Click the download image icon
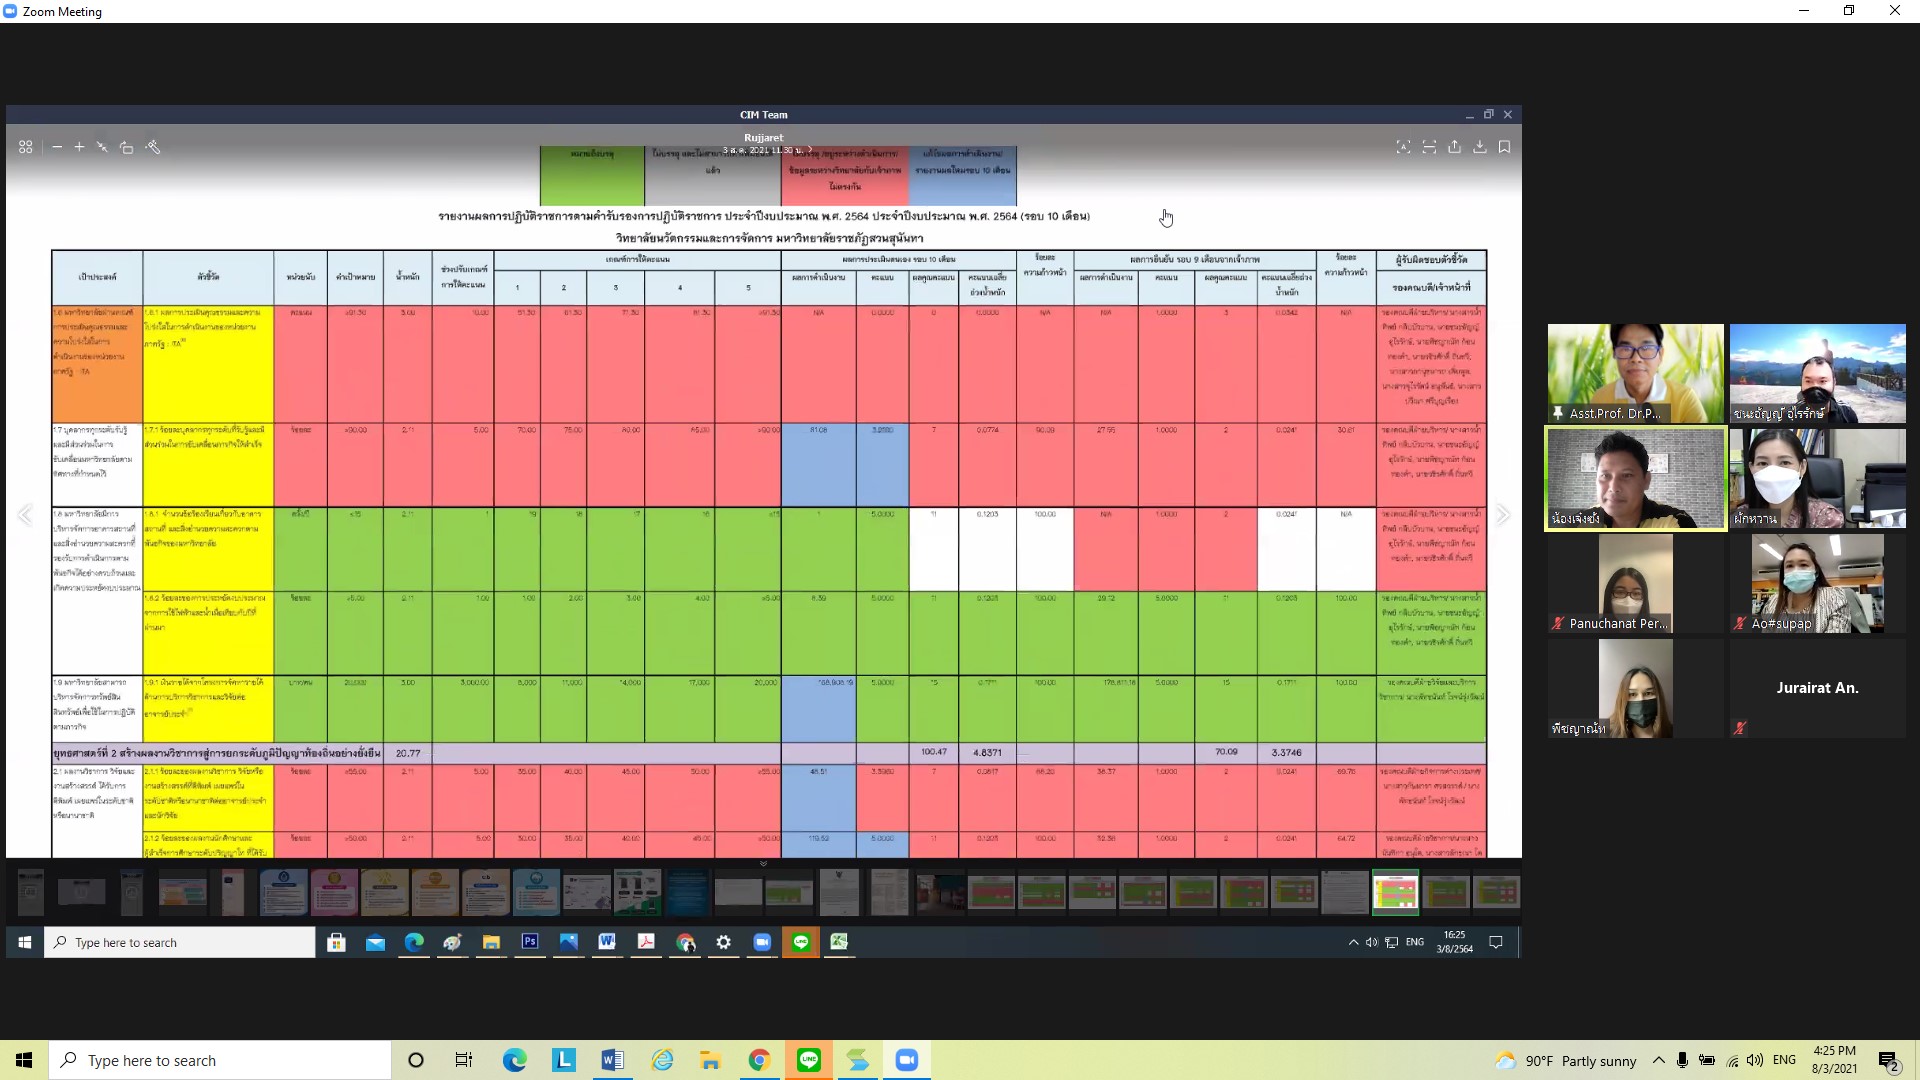This screenshot has width=1920, height=1080. [1479, 147]
